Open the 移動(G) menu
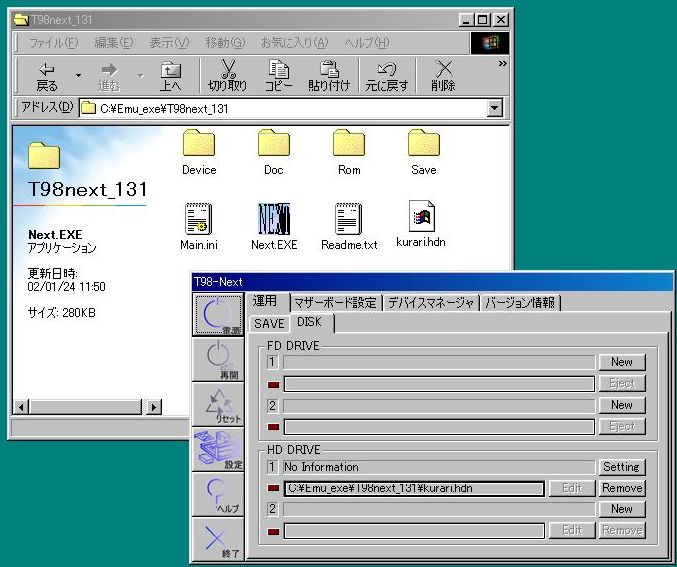The width and height of the screenshot is (677, 567). coord(225,42)
